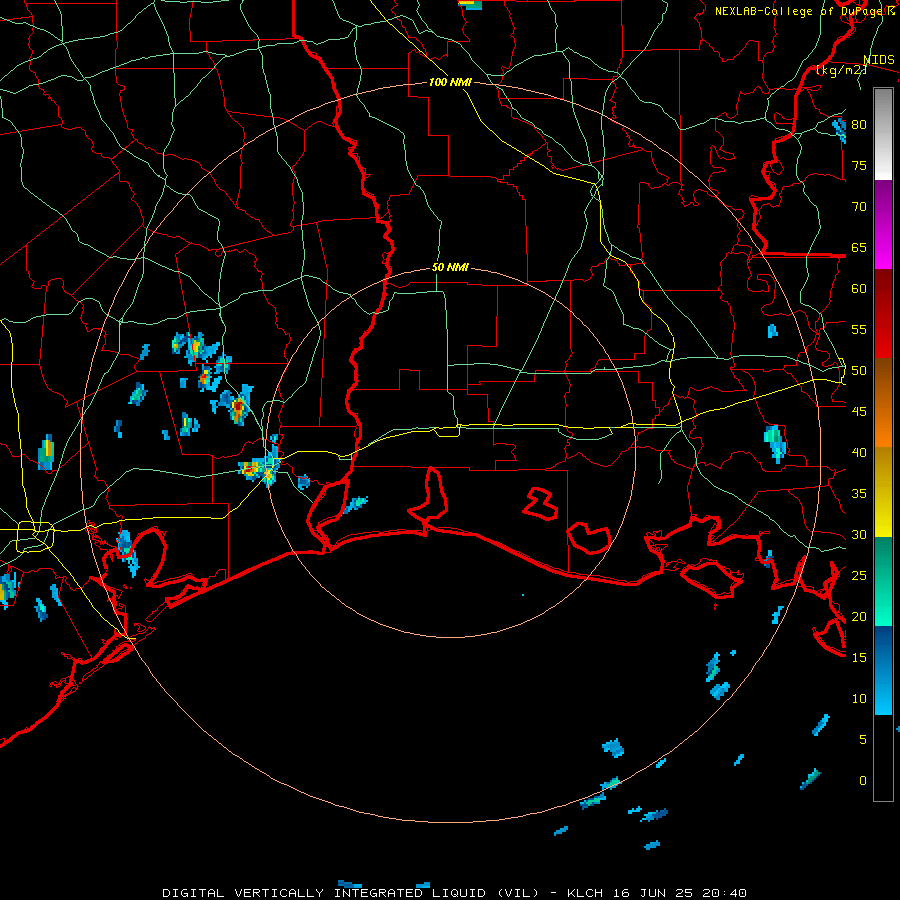This screenshot has height=900, width=900.
Task: Select the brown-orange segment of the color bar
Action: [883, 403]
